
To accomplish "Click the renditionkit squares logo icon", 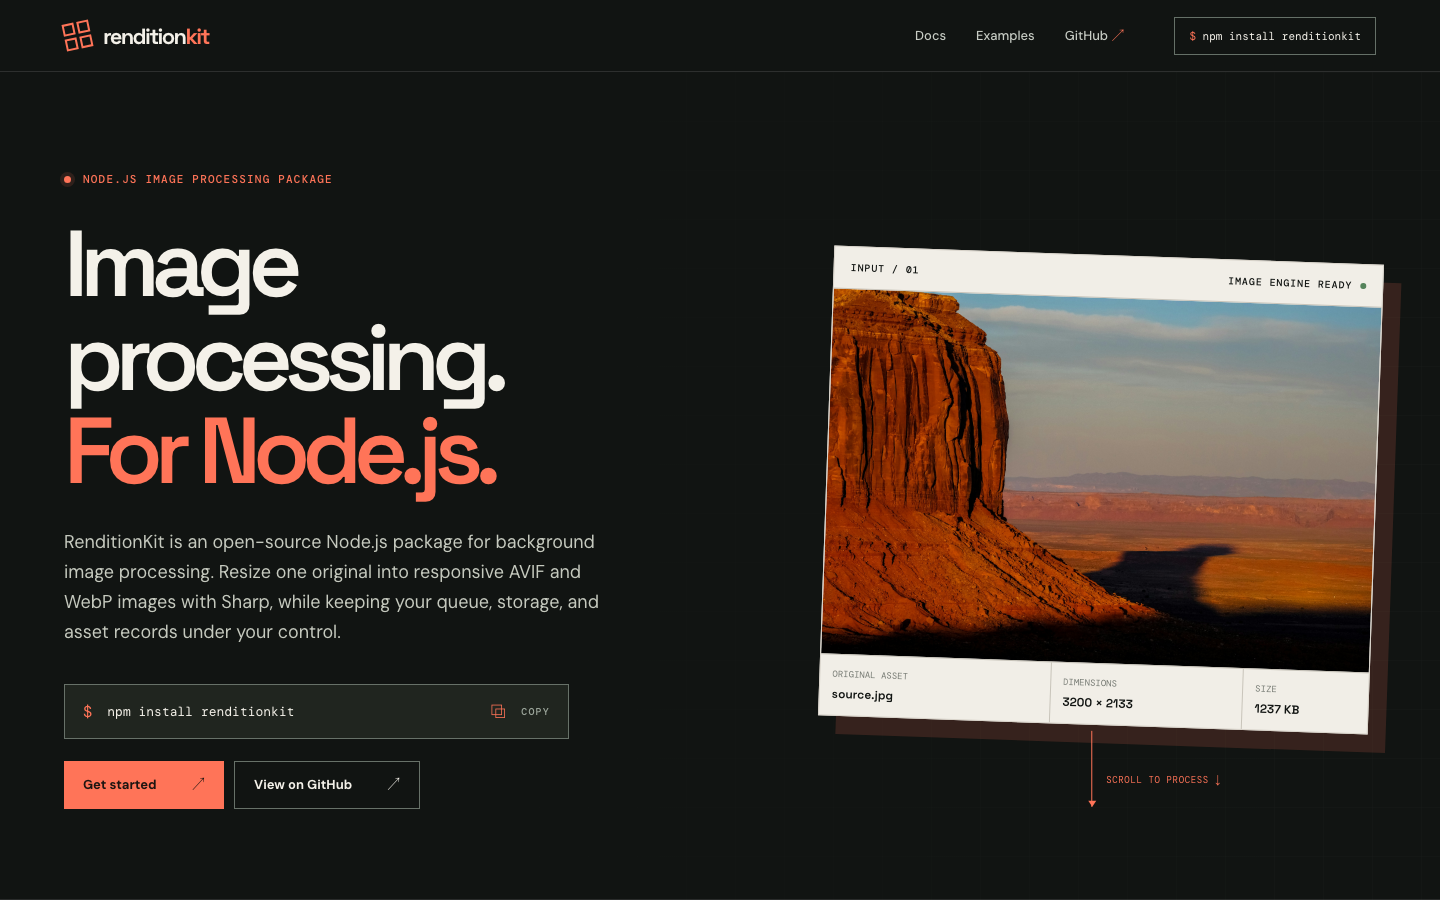I will [x=77, y=35].
